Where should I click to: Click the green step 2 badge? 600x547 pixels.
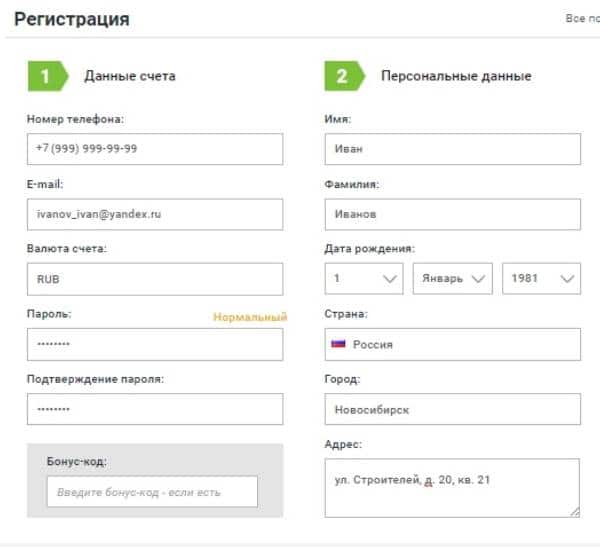pyautogui.click(x=342, y=76)
